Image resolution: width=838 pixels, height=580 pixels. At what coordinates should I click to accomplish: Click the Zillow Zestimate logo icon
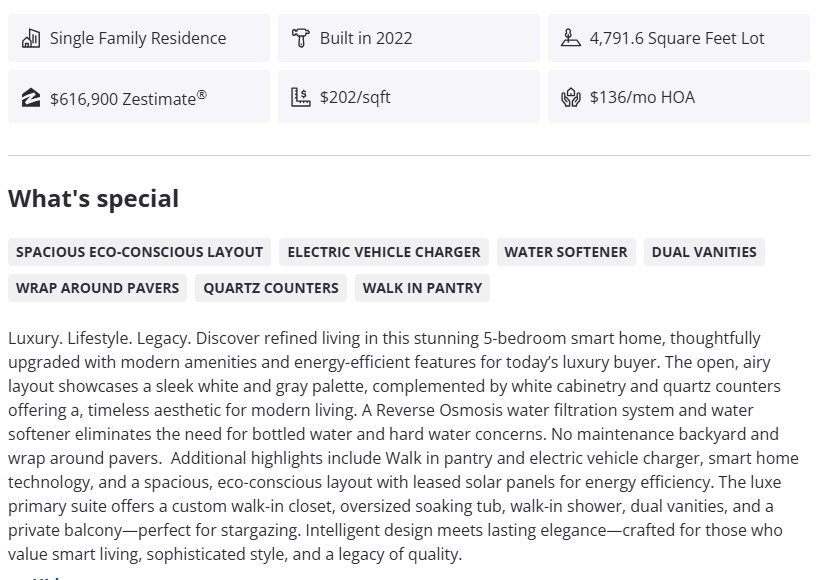point(31,97)
